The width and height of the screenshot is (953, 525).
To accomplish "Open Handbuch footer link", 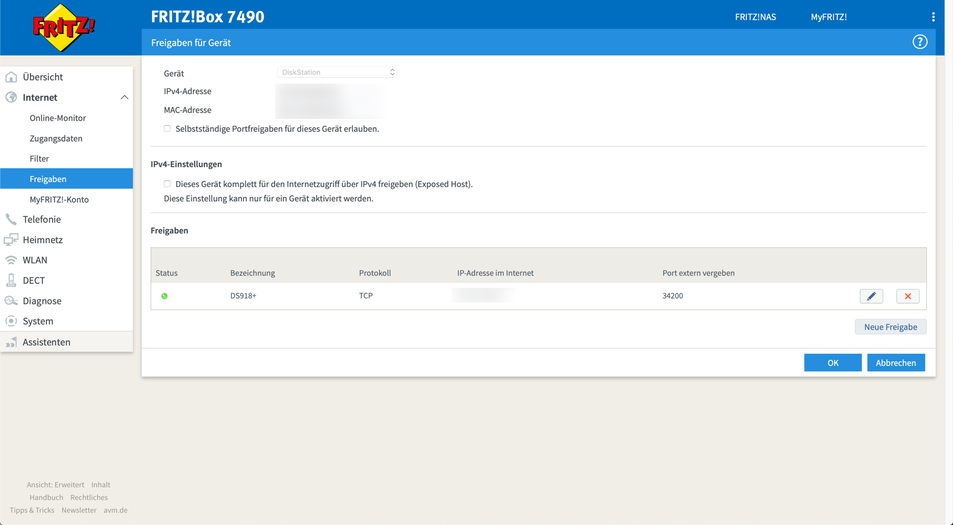I will tap(46, 498).
